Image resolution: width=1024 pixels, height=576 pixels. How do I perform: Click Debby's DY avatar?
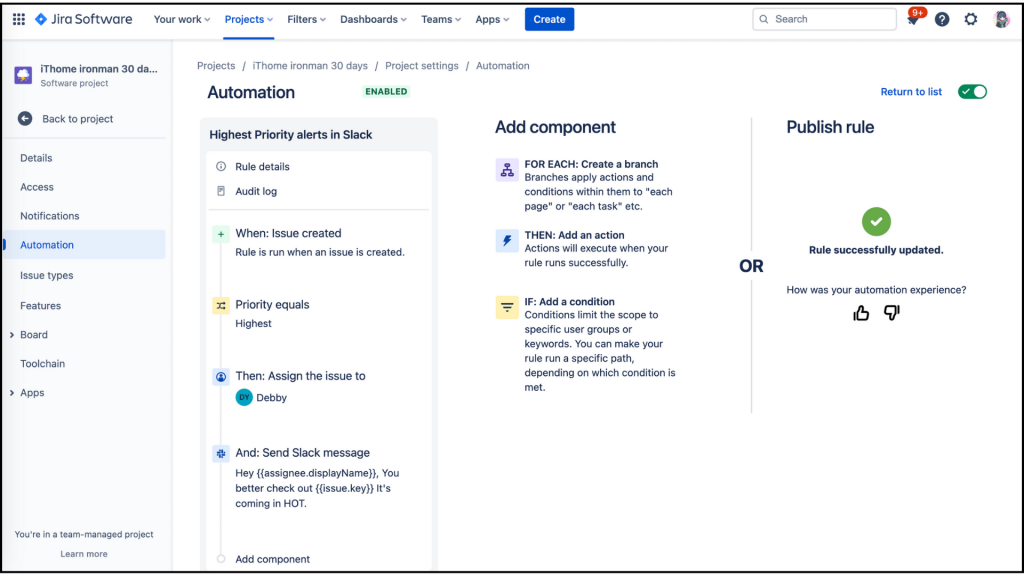[x=244, y=397]
